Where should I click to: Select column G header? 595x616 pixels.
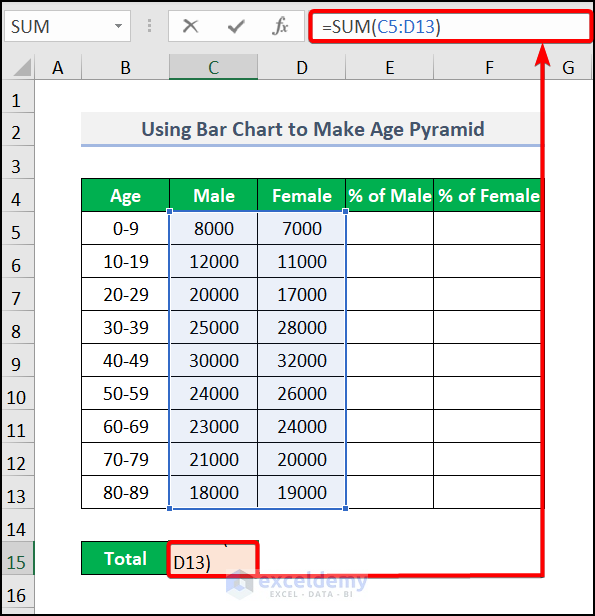click(568, 68)
